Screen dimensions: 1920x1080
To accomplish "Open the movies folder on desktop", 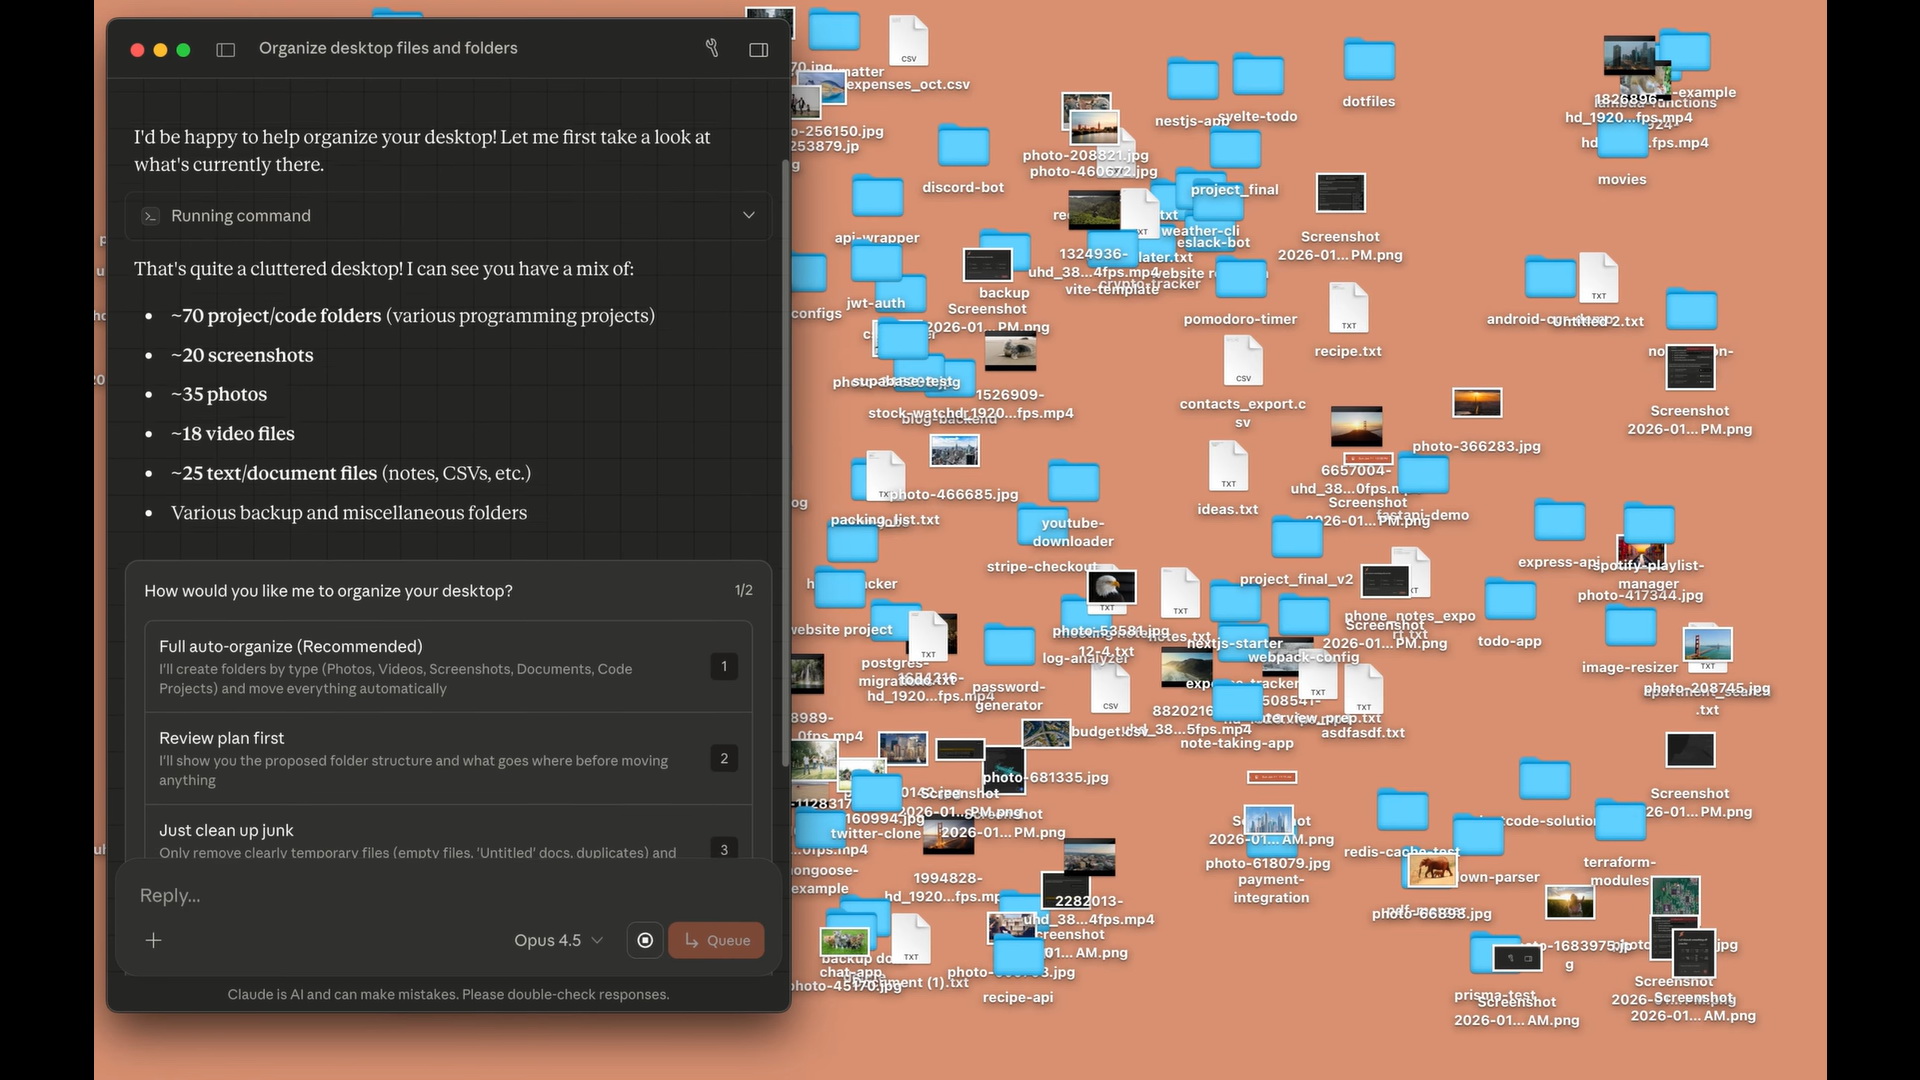I will pos(1621,142).
